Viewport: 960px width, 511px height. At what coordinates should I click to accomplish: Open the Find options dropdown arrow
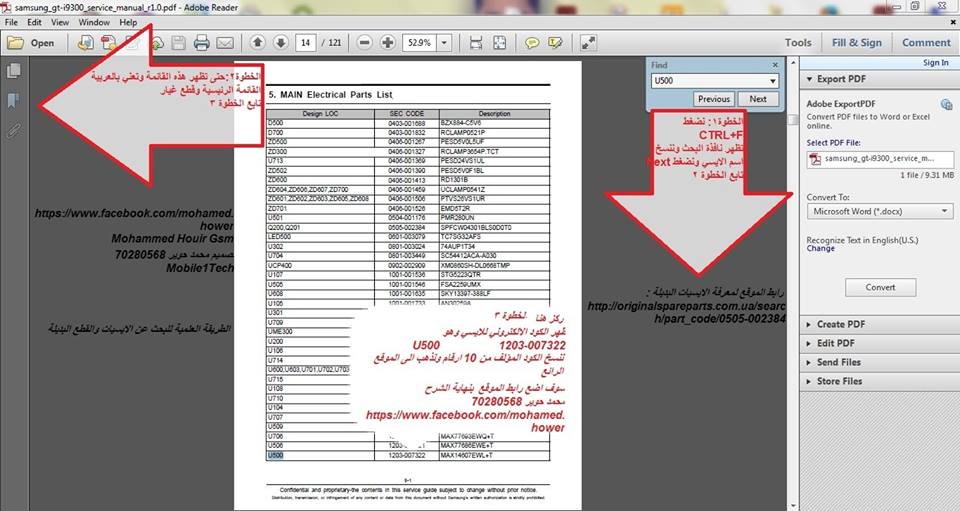point(773,81)
